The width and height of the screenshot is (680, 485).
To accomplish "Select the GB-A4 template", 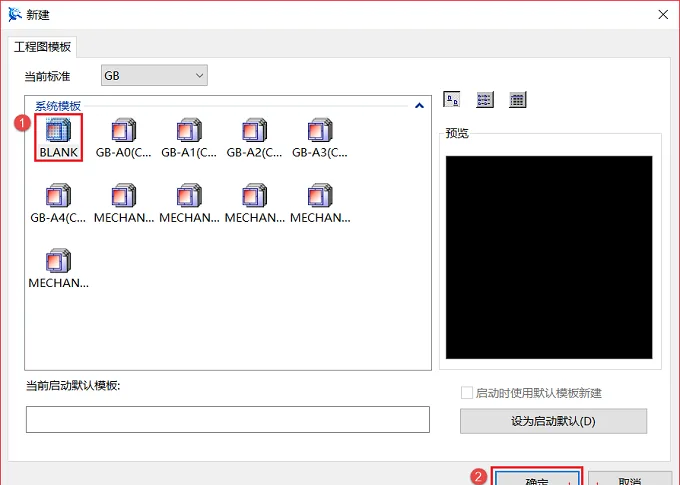I will click(58, 203).
